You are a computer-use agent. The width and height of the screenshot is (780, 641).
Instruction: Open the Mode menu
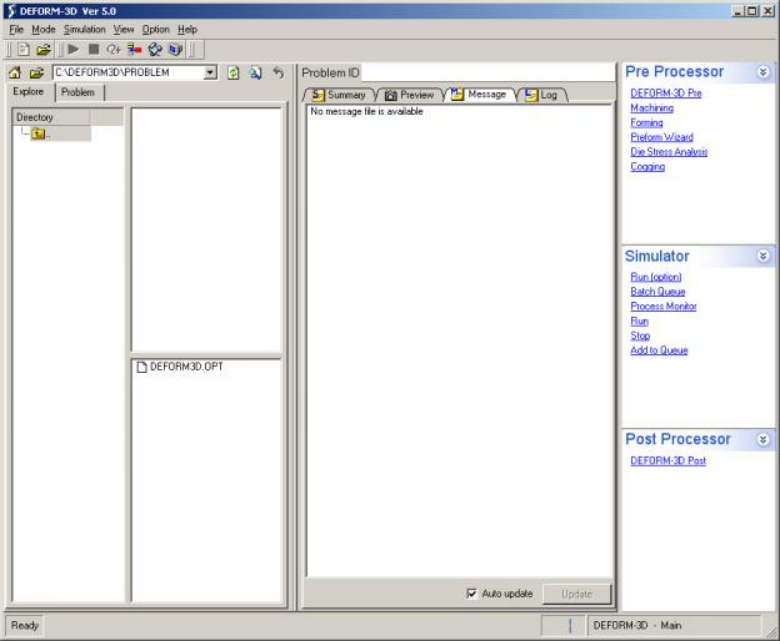(43, 29)
